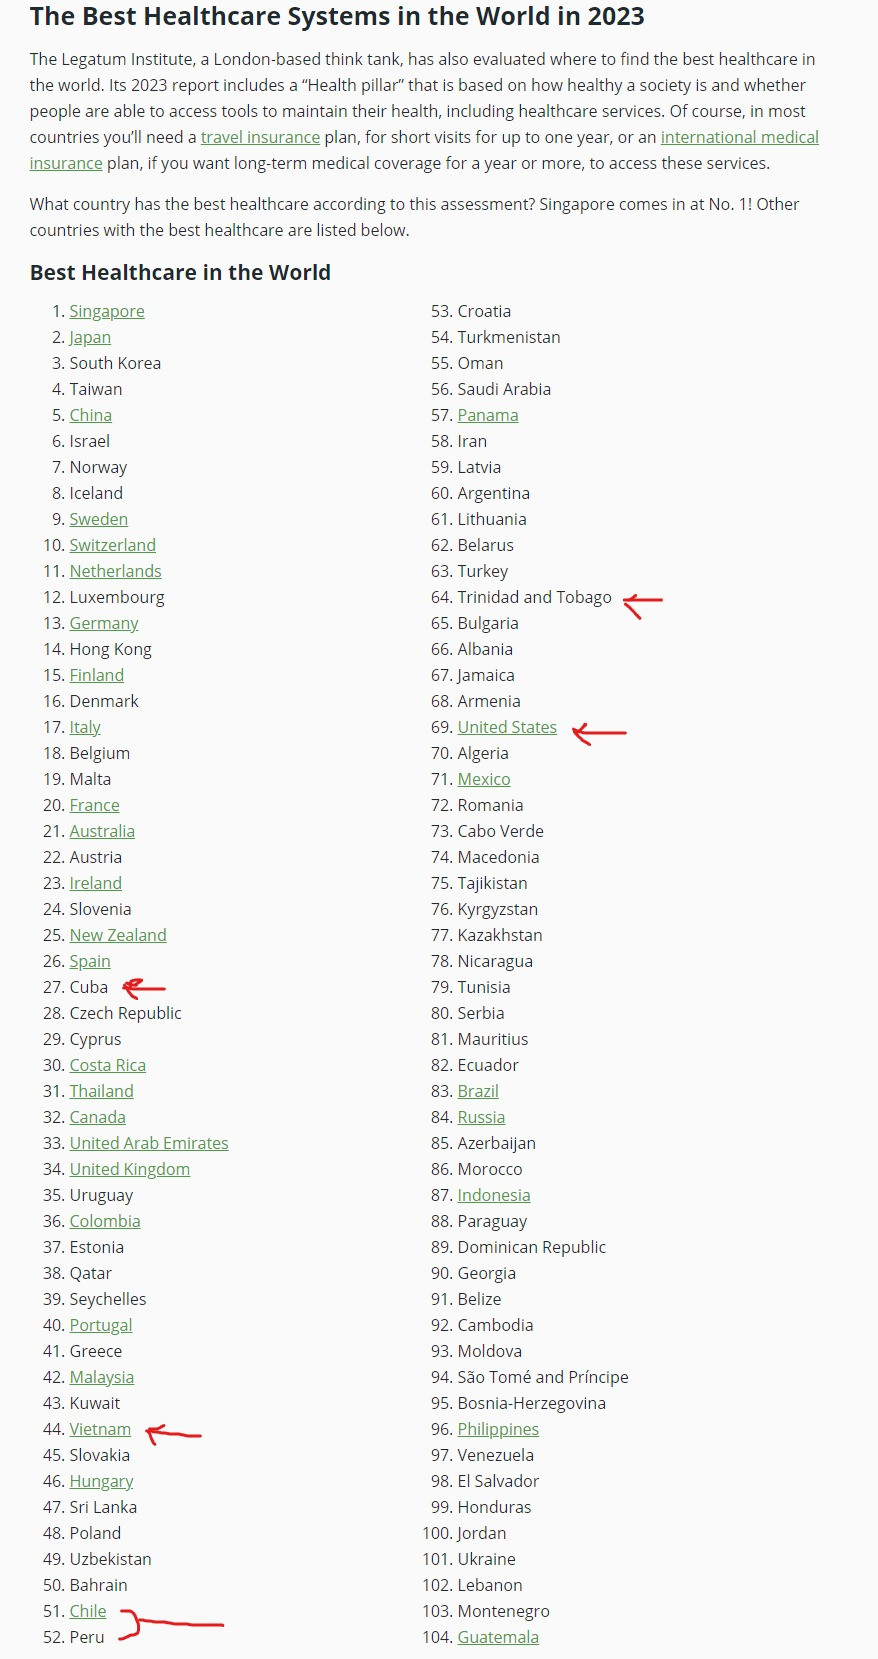Click the United Kingdom link
878x1659 pixels.
point(129,1169)
